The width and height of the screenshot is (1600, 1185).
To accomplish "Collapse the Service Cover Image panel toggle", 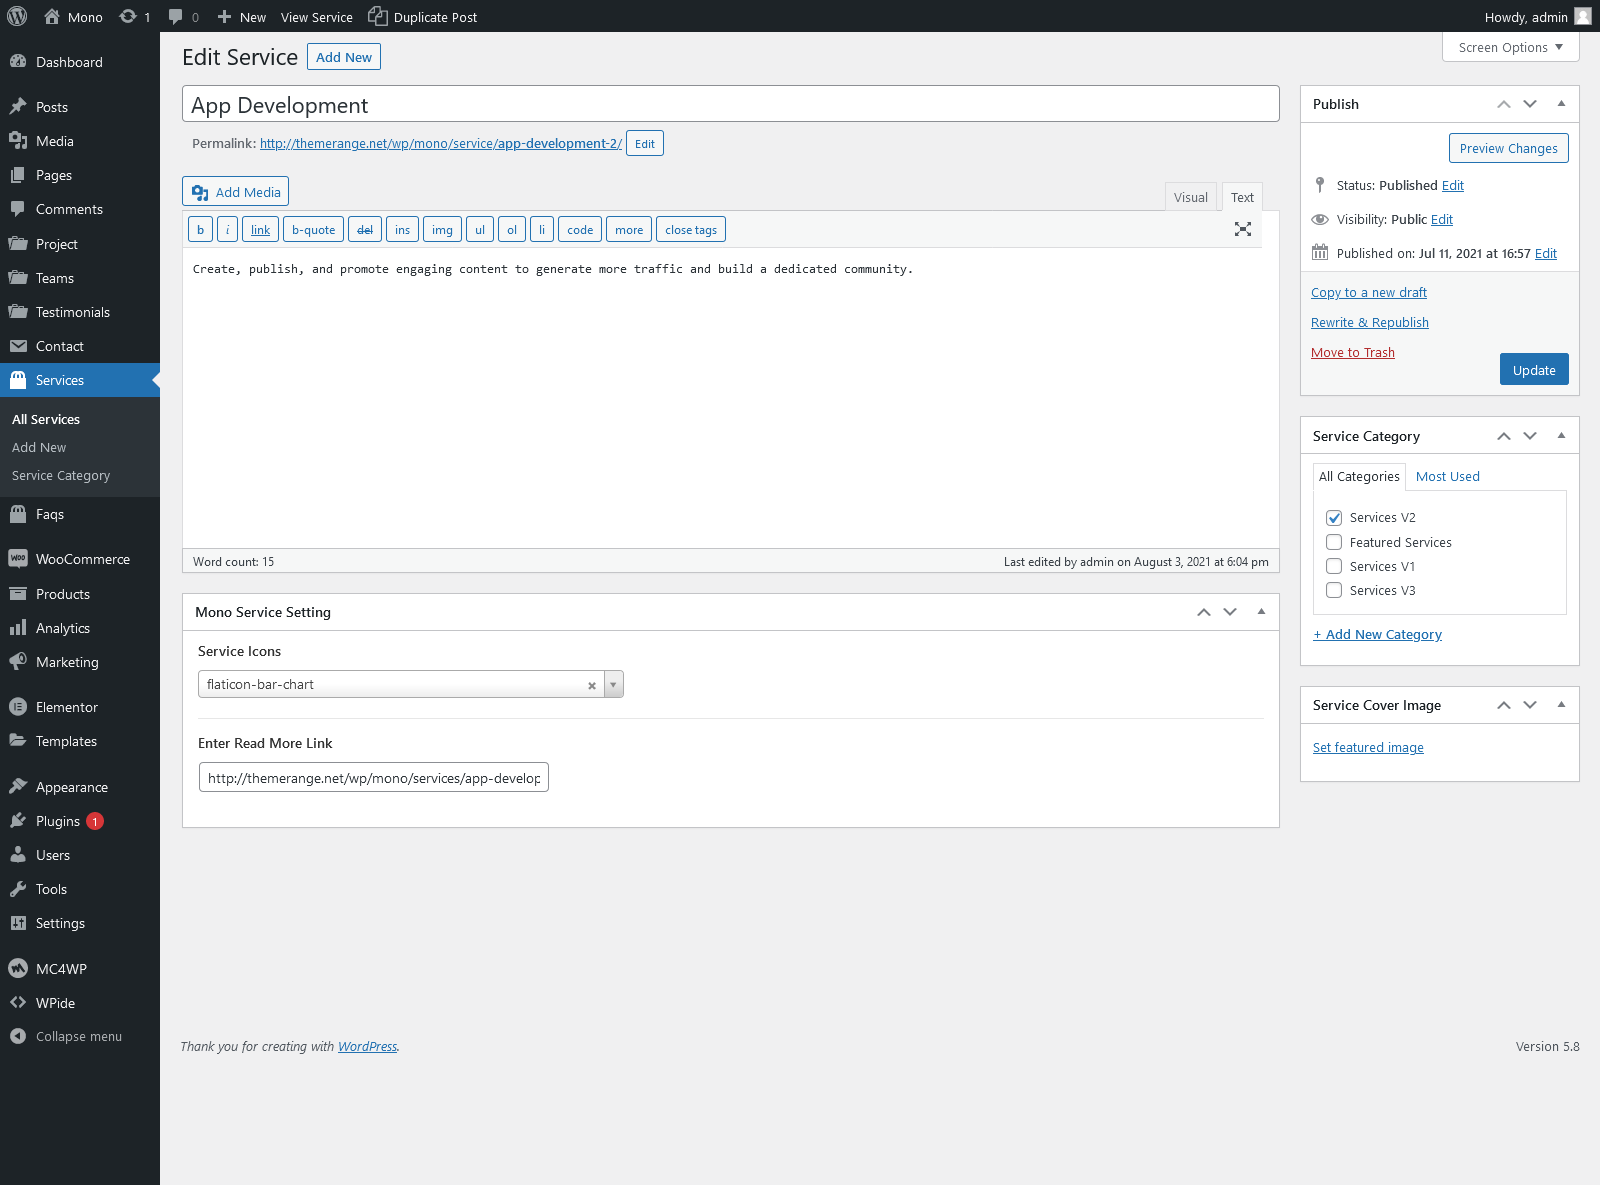I will (1561, 705).
